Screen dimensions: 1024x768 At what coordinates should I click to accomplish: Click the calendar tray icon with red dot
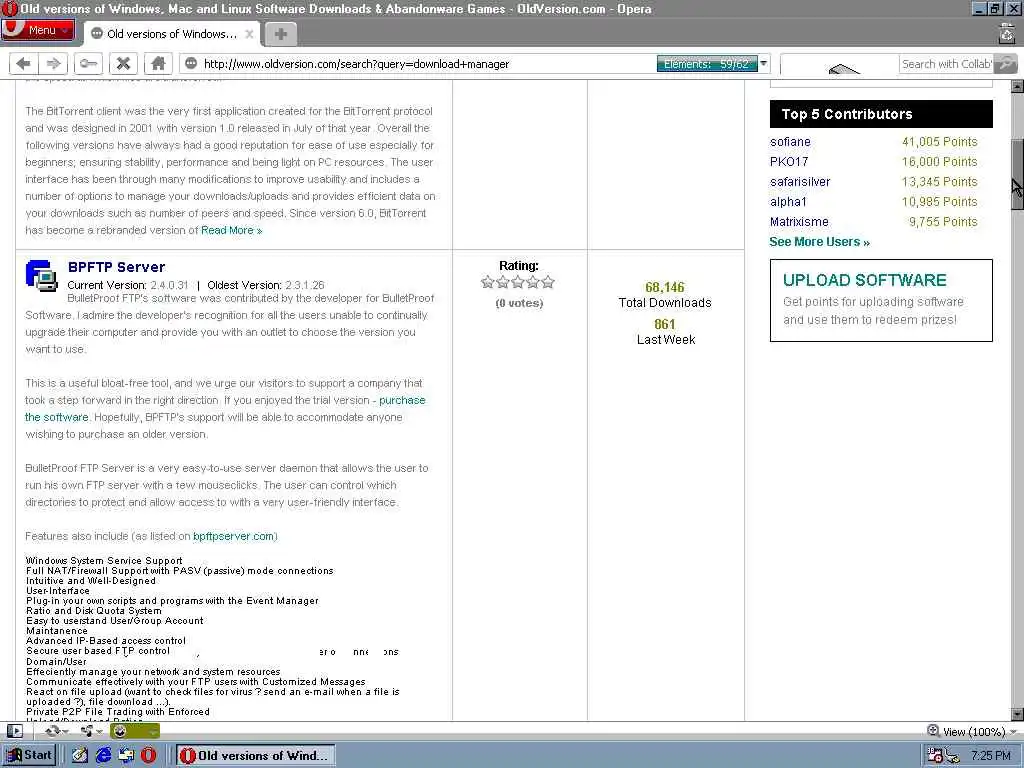tap(935, 756)
